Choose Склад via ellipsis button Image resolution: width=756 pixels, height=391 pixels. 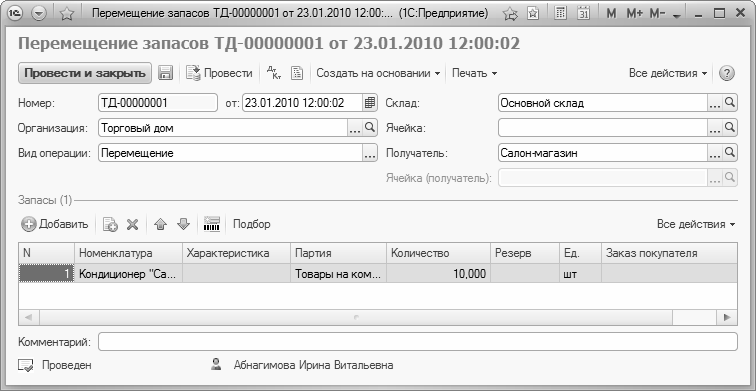coord(716,103)
